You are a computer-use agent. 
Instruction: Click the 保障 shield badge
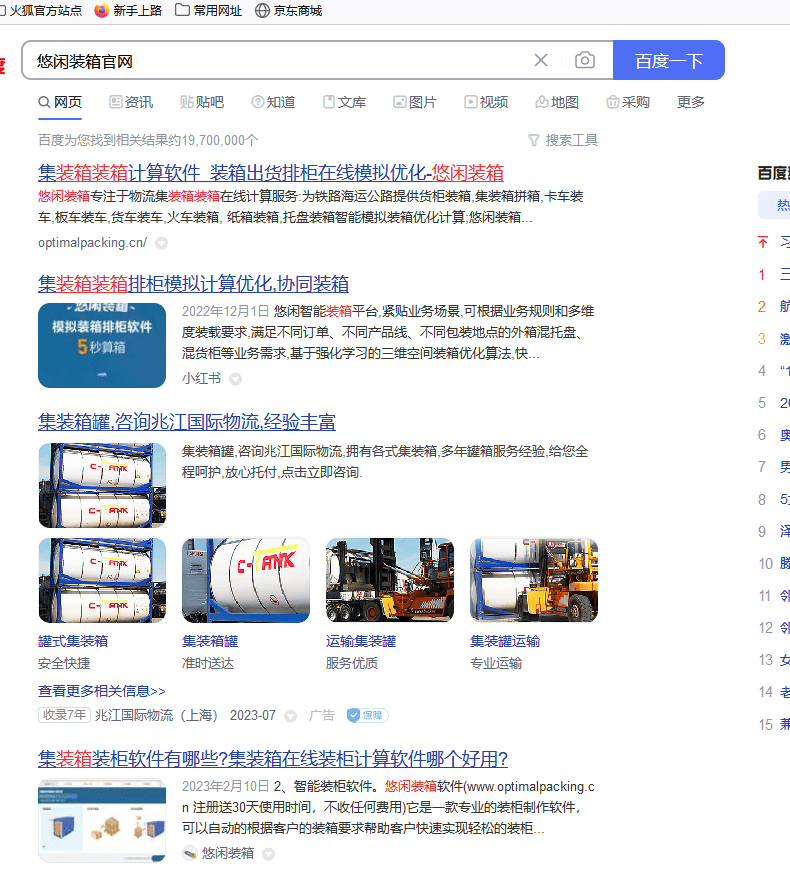point(367,715)
